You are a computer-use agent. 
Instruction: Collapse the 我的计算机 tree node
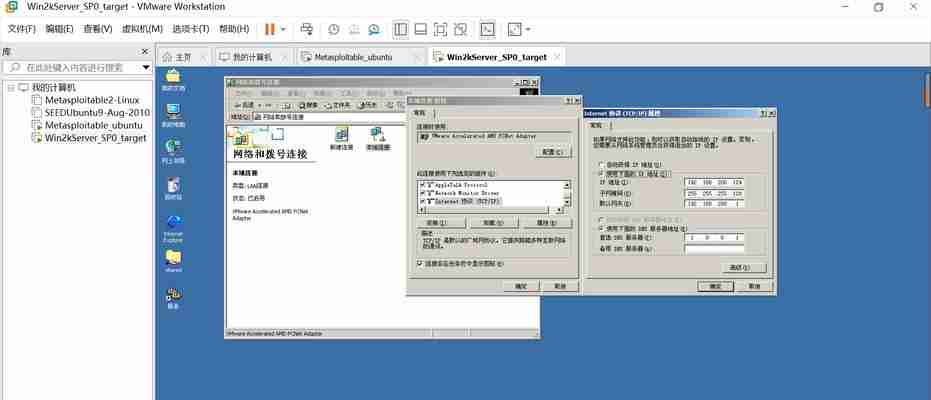pyautogui.click(x=10, y=88)
